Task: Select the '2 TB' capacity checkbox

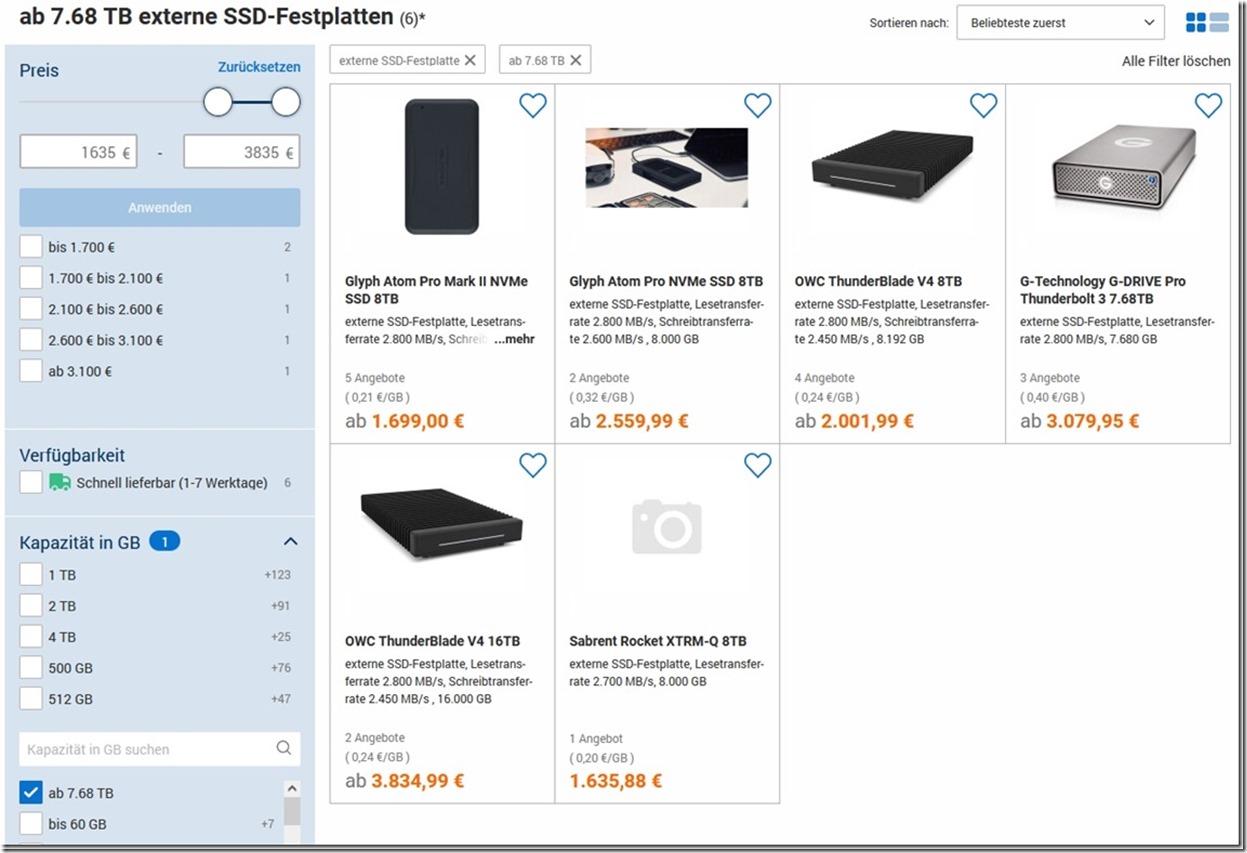Action: (31, 606)
